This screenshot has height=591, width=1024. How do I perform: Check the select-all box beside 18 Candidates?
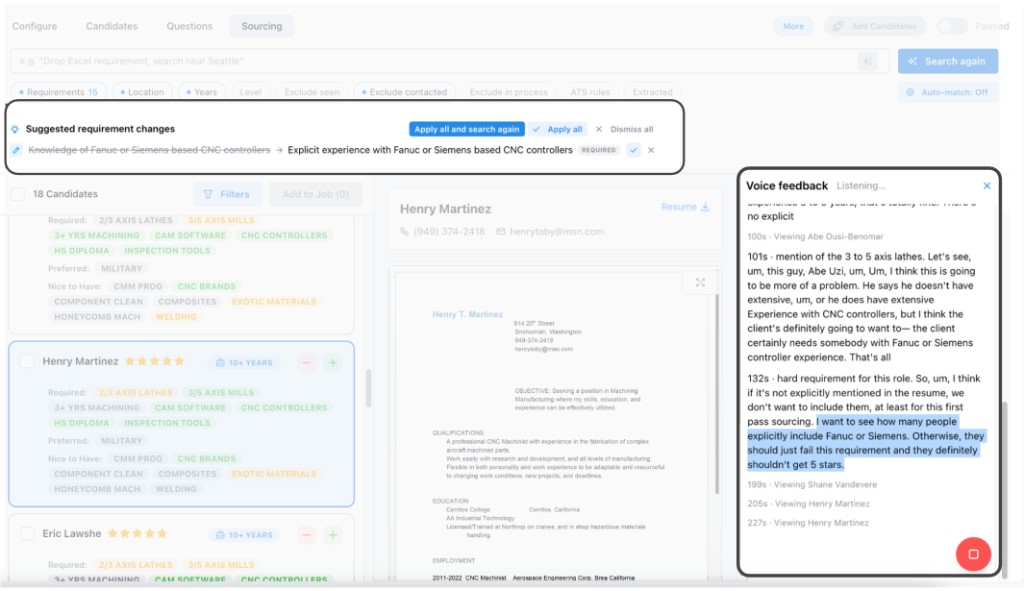[x=18, y=194]
